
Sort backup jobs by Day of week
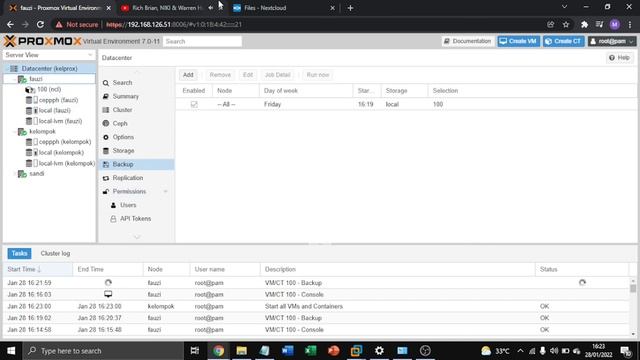click(x=306, y=91)
